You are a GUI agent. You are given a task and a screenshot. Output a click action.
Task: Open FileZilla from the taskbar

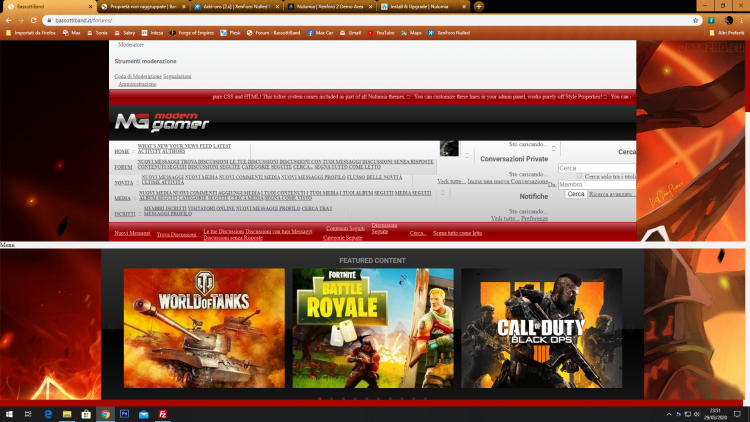click(162, 413)
